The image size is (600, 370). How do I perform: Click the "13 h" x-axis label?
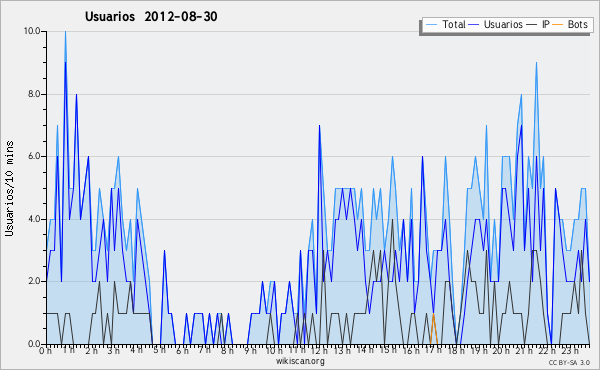click(342, 351)
